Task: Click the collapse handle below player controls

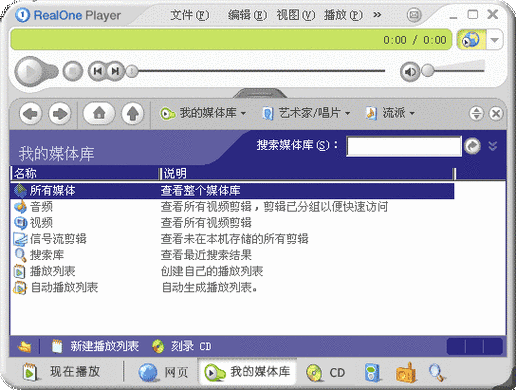Action: coord(260,93)
